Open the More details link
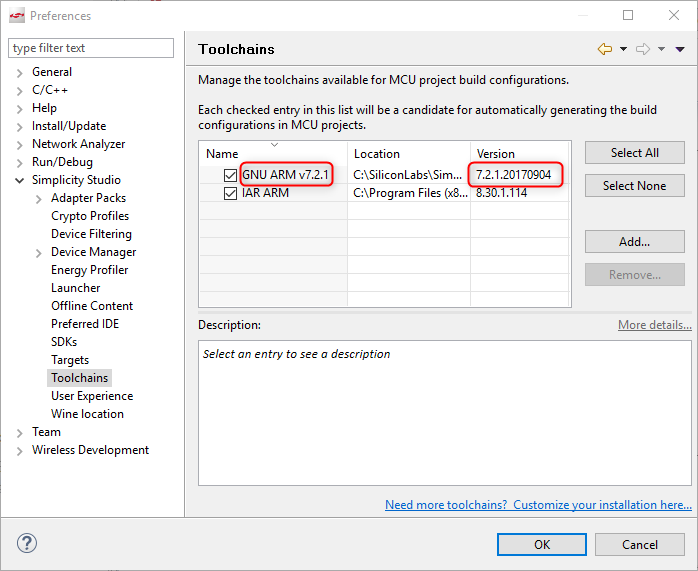The width and height of the screenshot is (698, 571). (654, 325)
